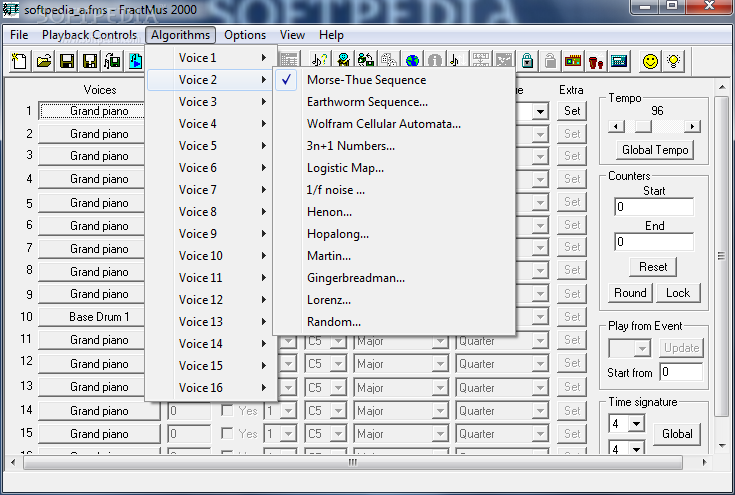Click the red keyboard device icon
The width and height of the screenshot is (735, 495).
[573, 61]
